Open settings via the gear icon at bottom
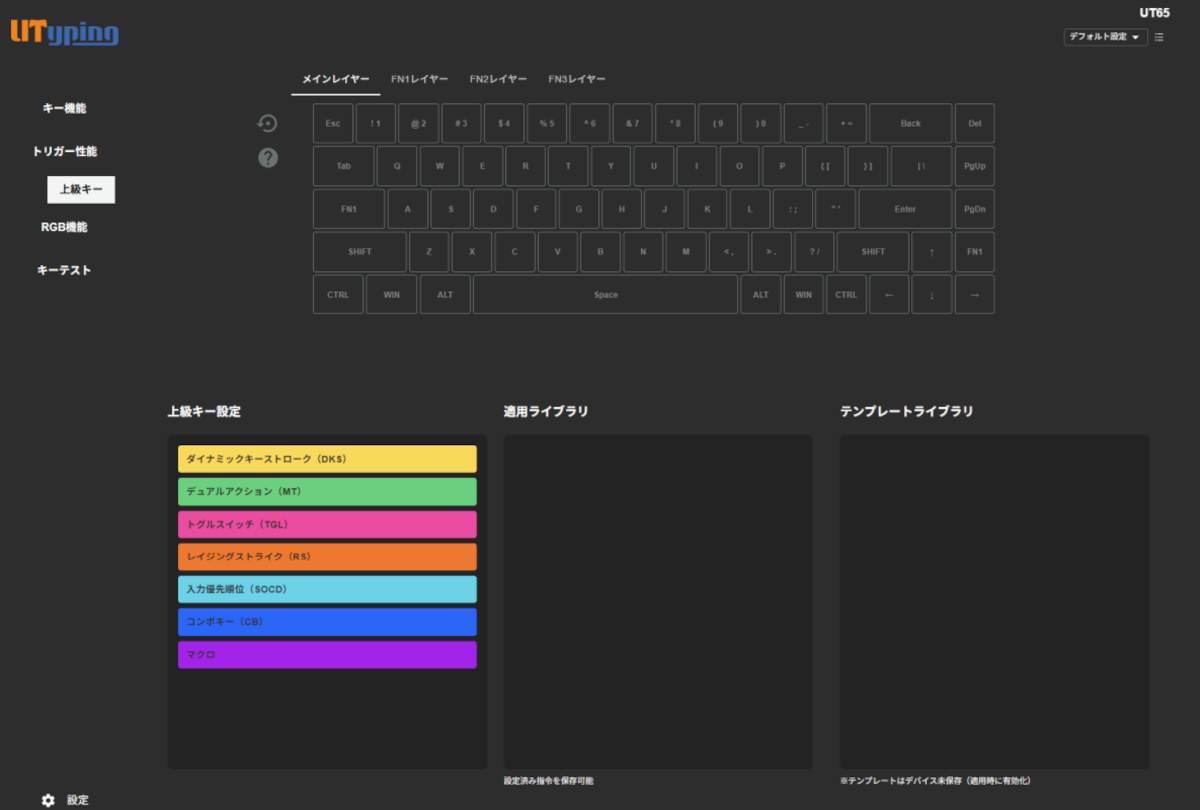1200x810 pixels. (x=48, y=800)
